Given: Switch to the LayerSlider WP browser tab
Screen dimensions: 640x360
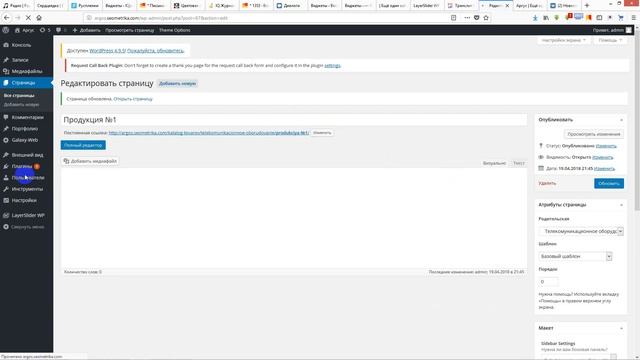Looking at the screenshot, I should coord(427,6).
